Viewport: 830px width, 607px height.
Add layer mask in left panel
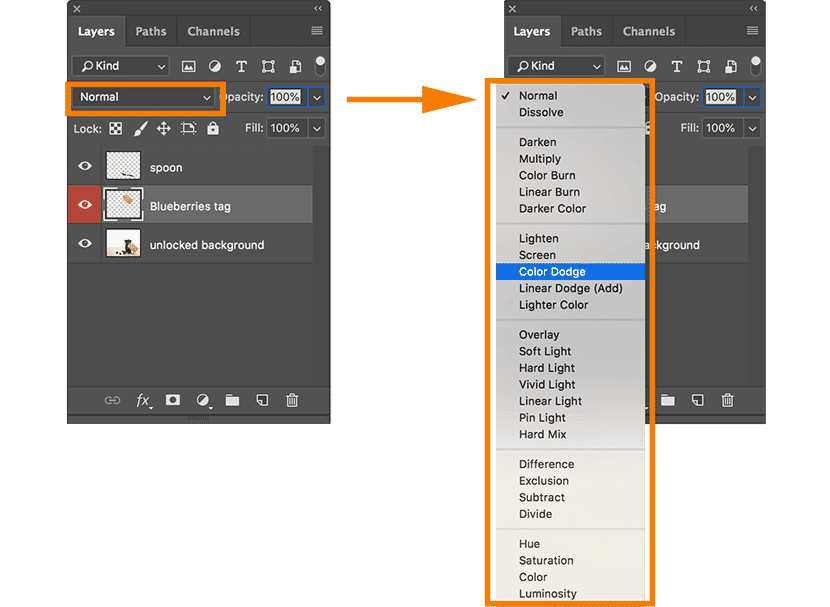pos(173,400)
